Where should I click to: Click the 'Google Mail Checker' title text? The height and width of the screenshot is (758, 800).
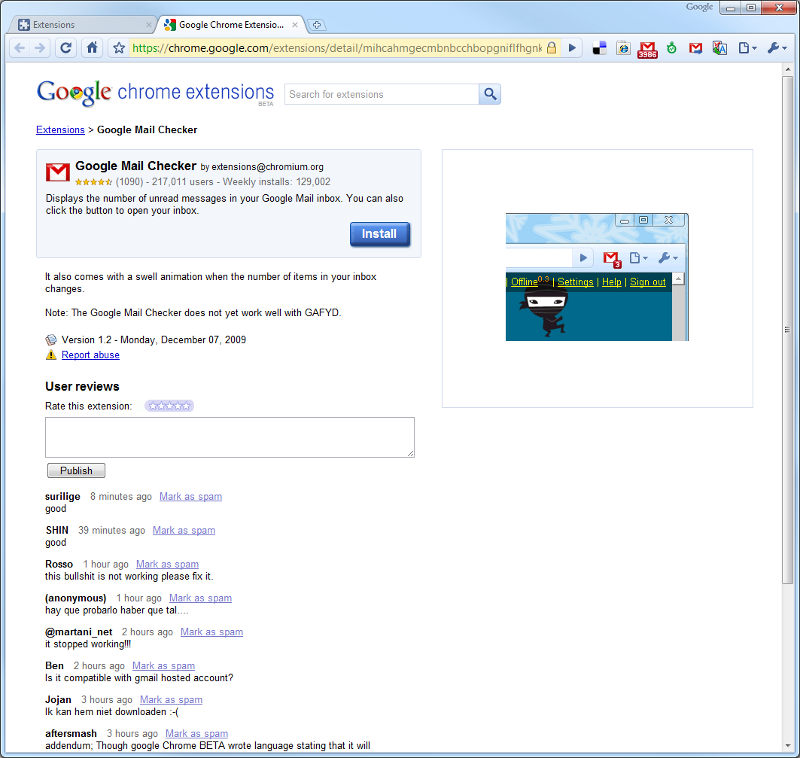(136, 166)
